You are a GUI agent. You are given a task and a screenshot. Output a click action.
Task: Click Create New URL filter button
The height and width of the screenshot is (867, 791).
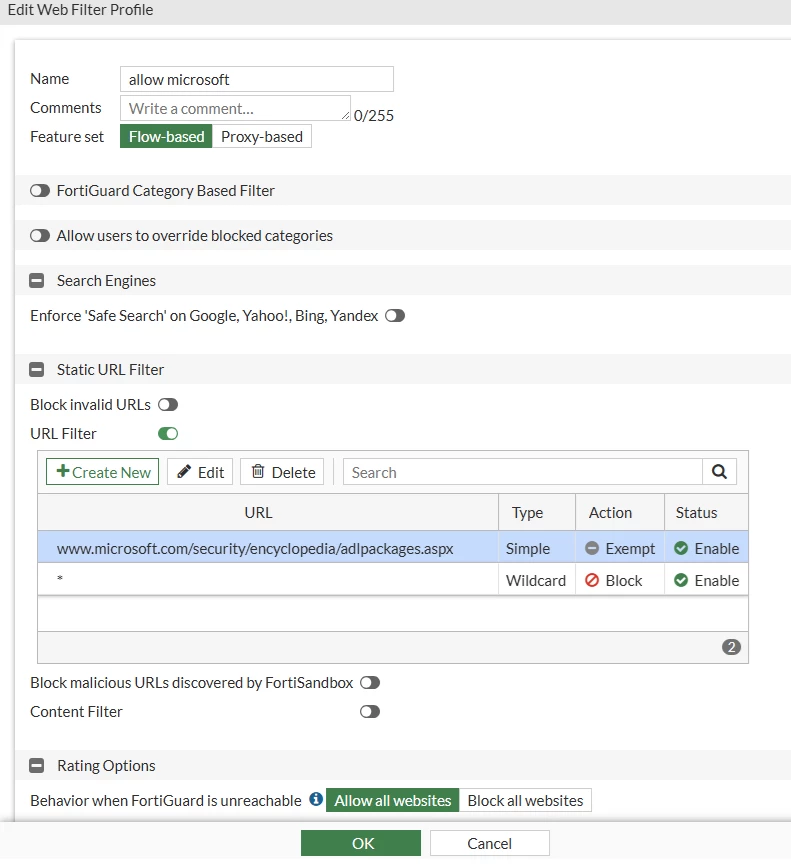click(102, 472)
